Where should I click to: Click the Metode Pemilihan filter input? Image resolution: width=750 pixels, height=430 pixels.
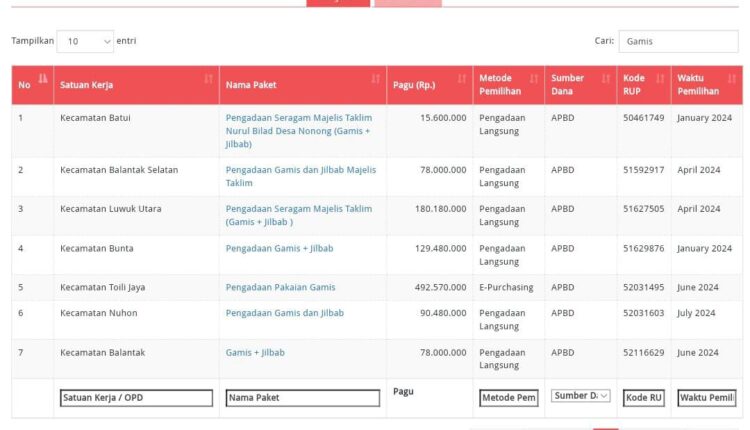pos(508,398)
